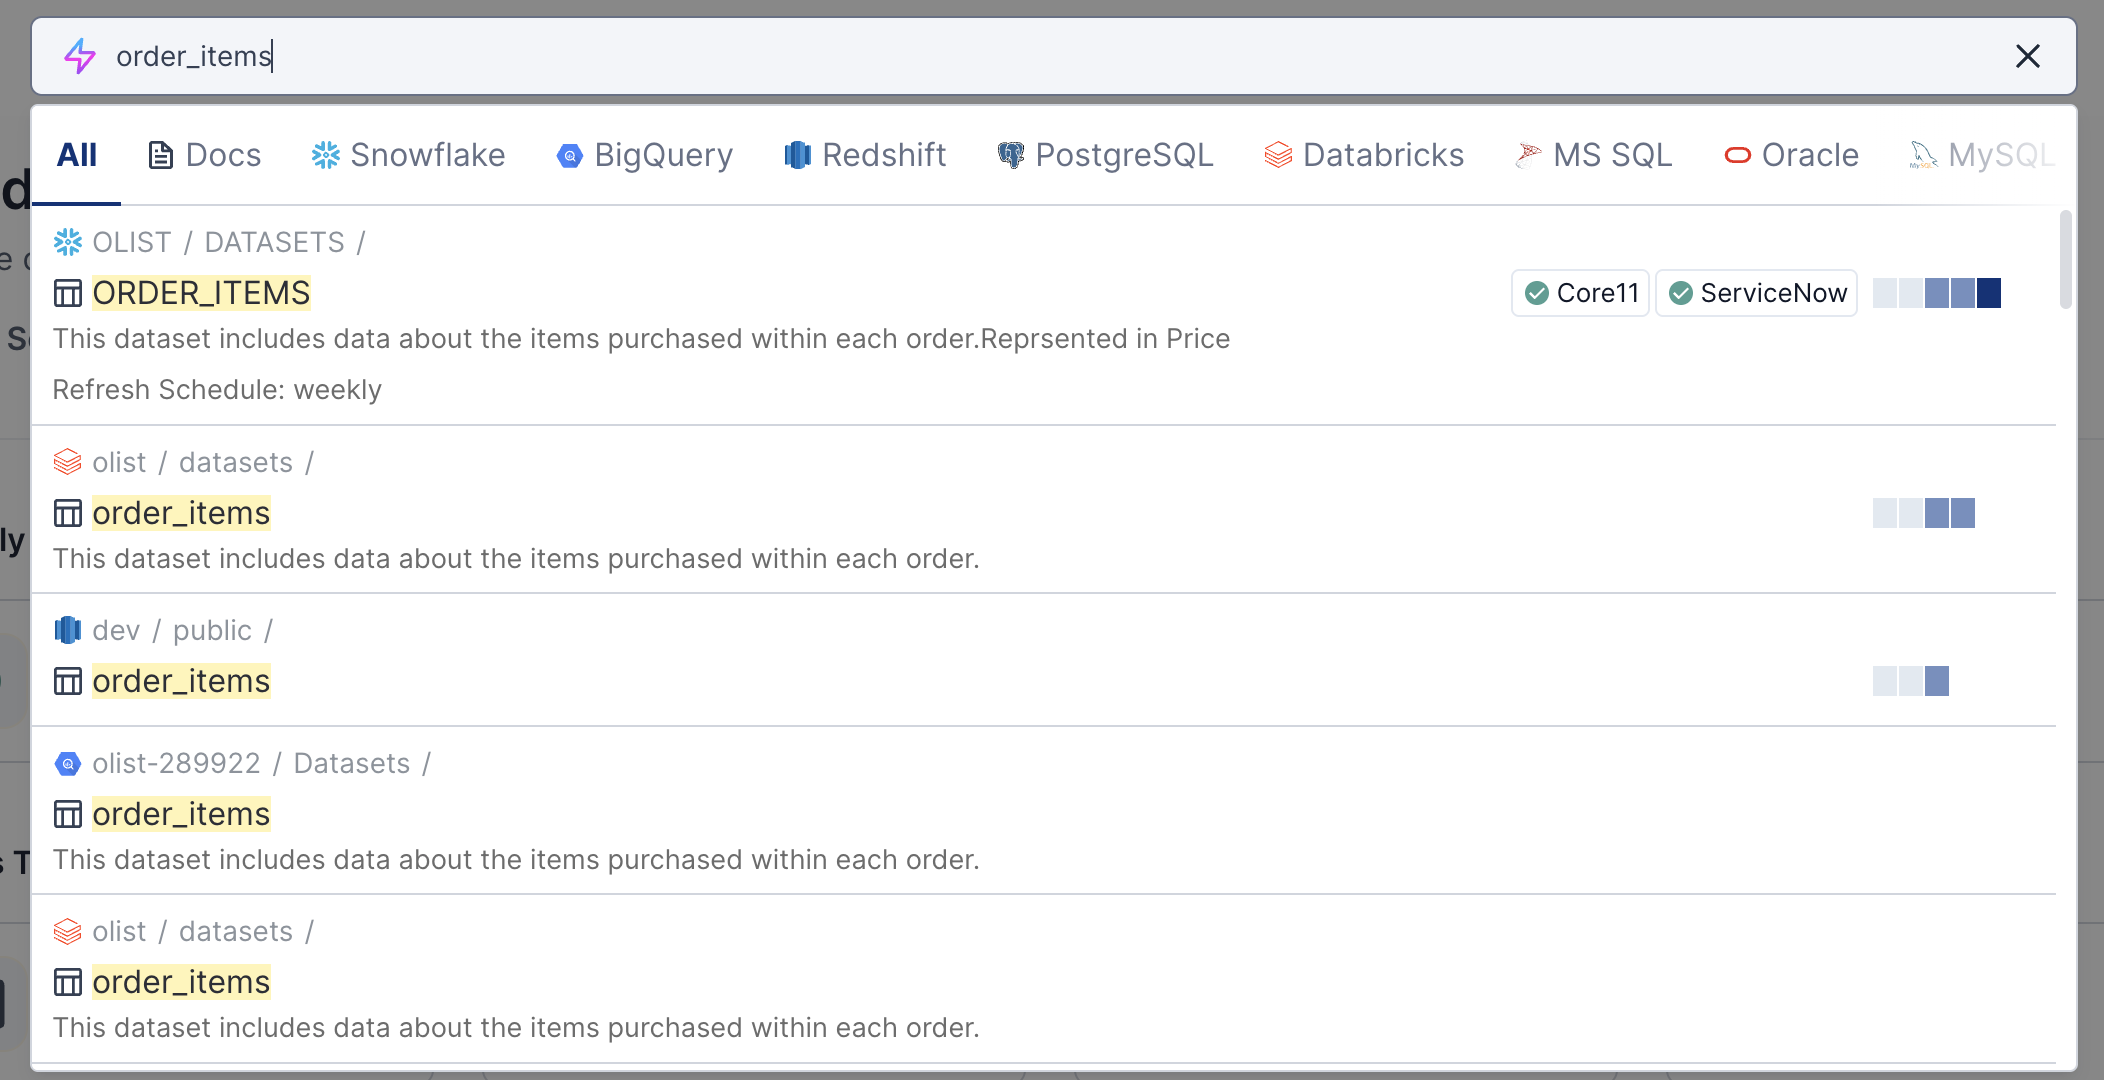Viewport: 2104px width, 1080px height.
Task: Choose the Redshift filter tab
Action: (865, 155)
